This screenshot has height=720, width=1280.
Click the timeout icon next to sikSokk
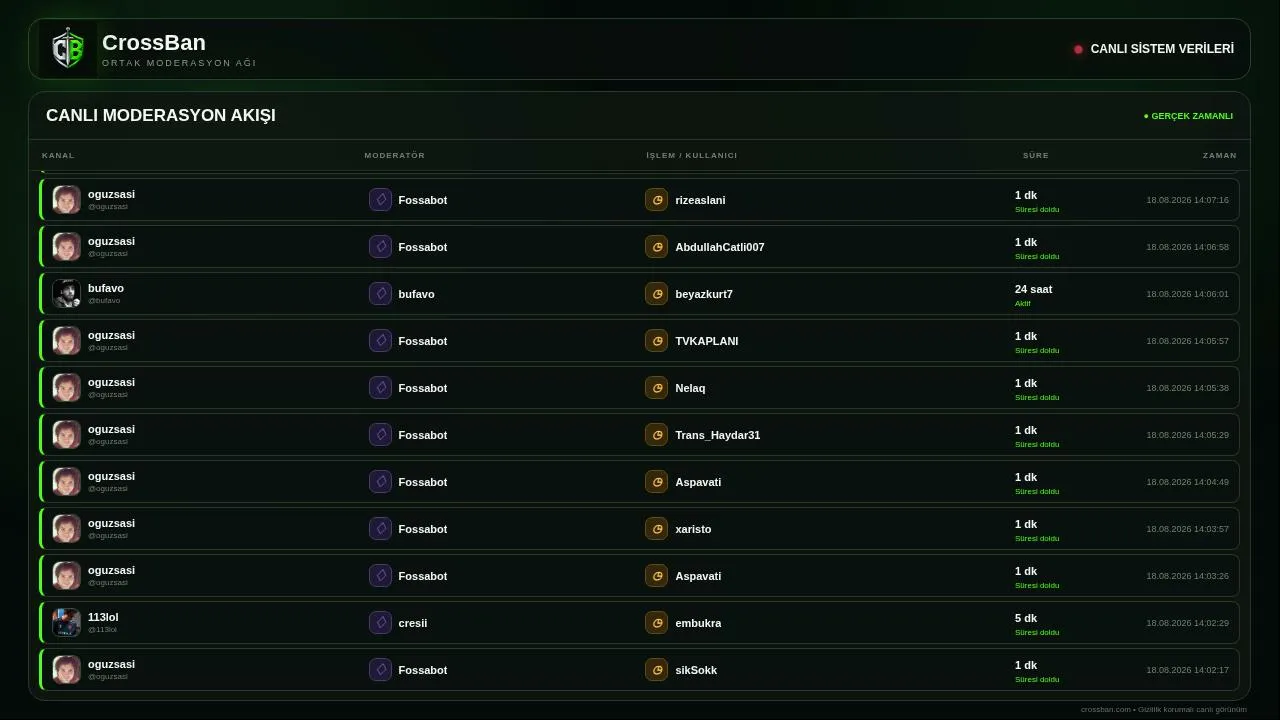[x=656, y=669]
